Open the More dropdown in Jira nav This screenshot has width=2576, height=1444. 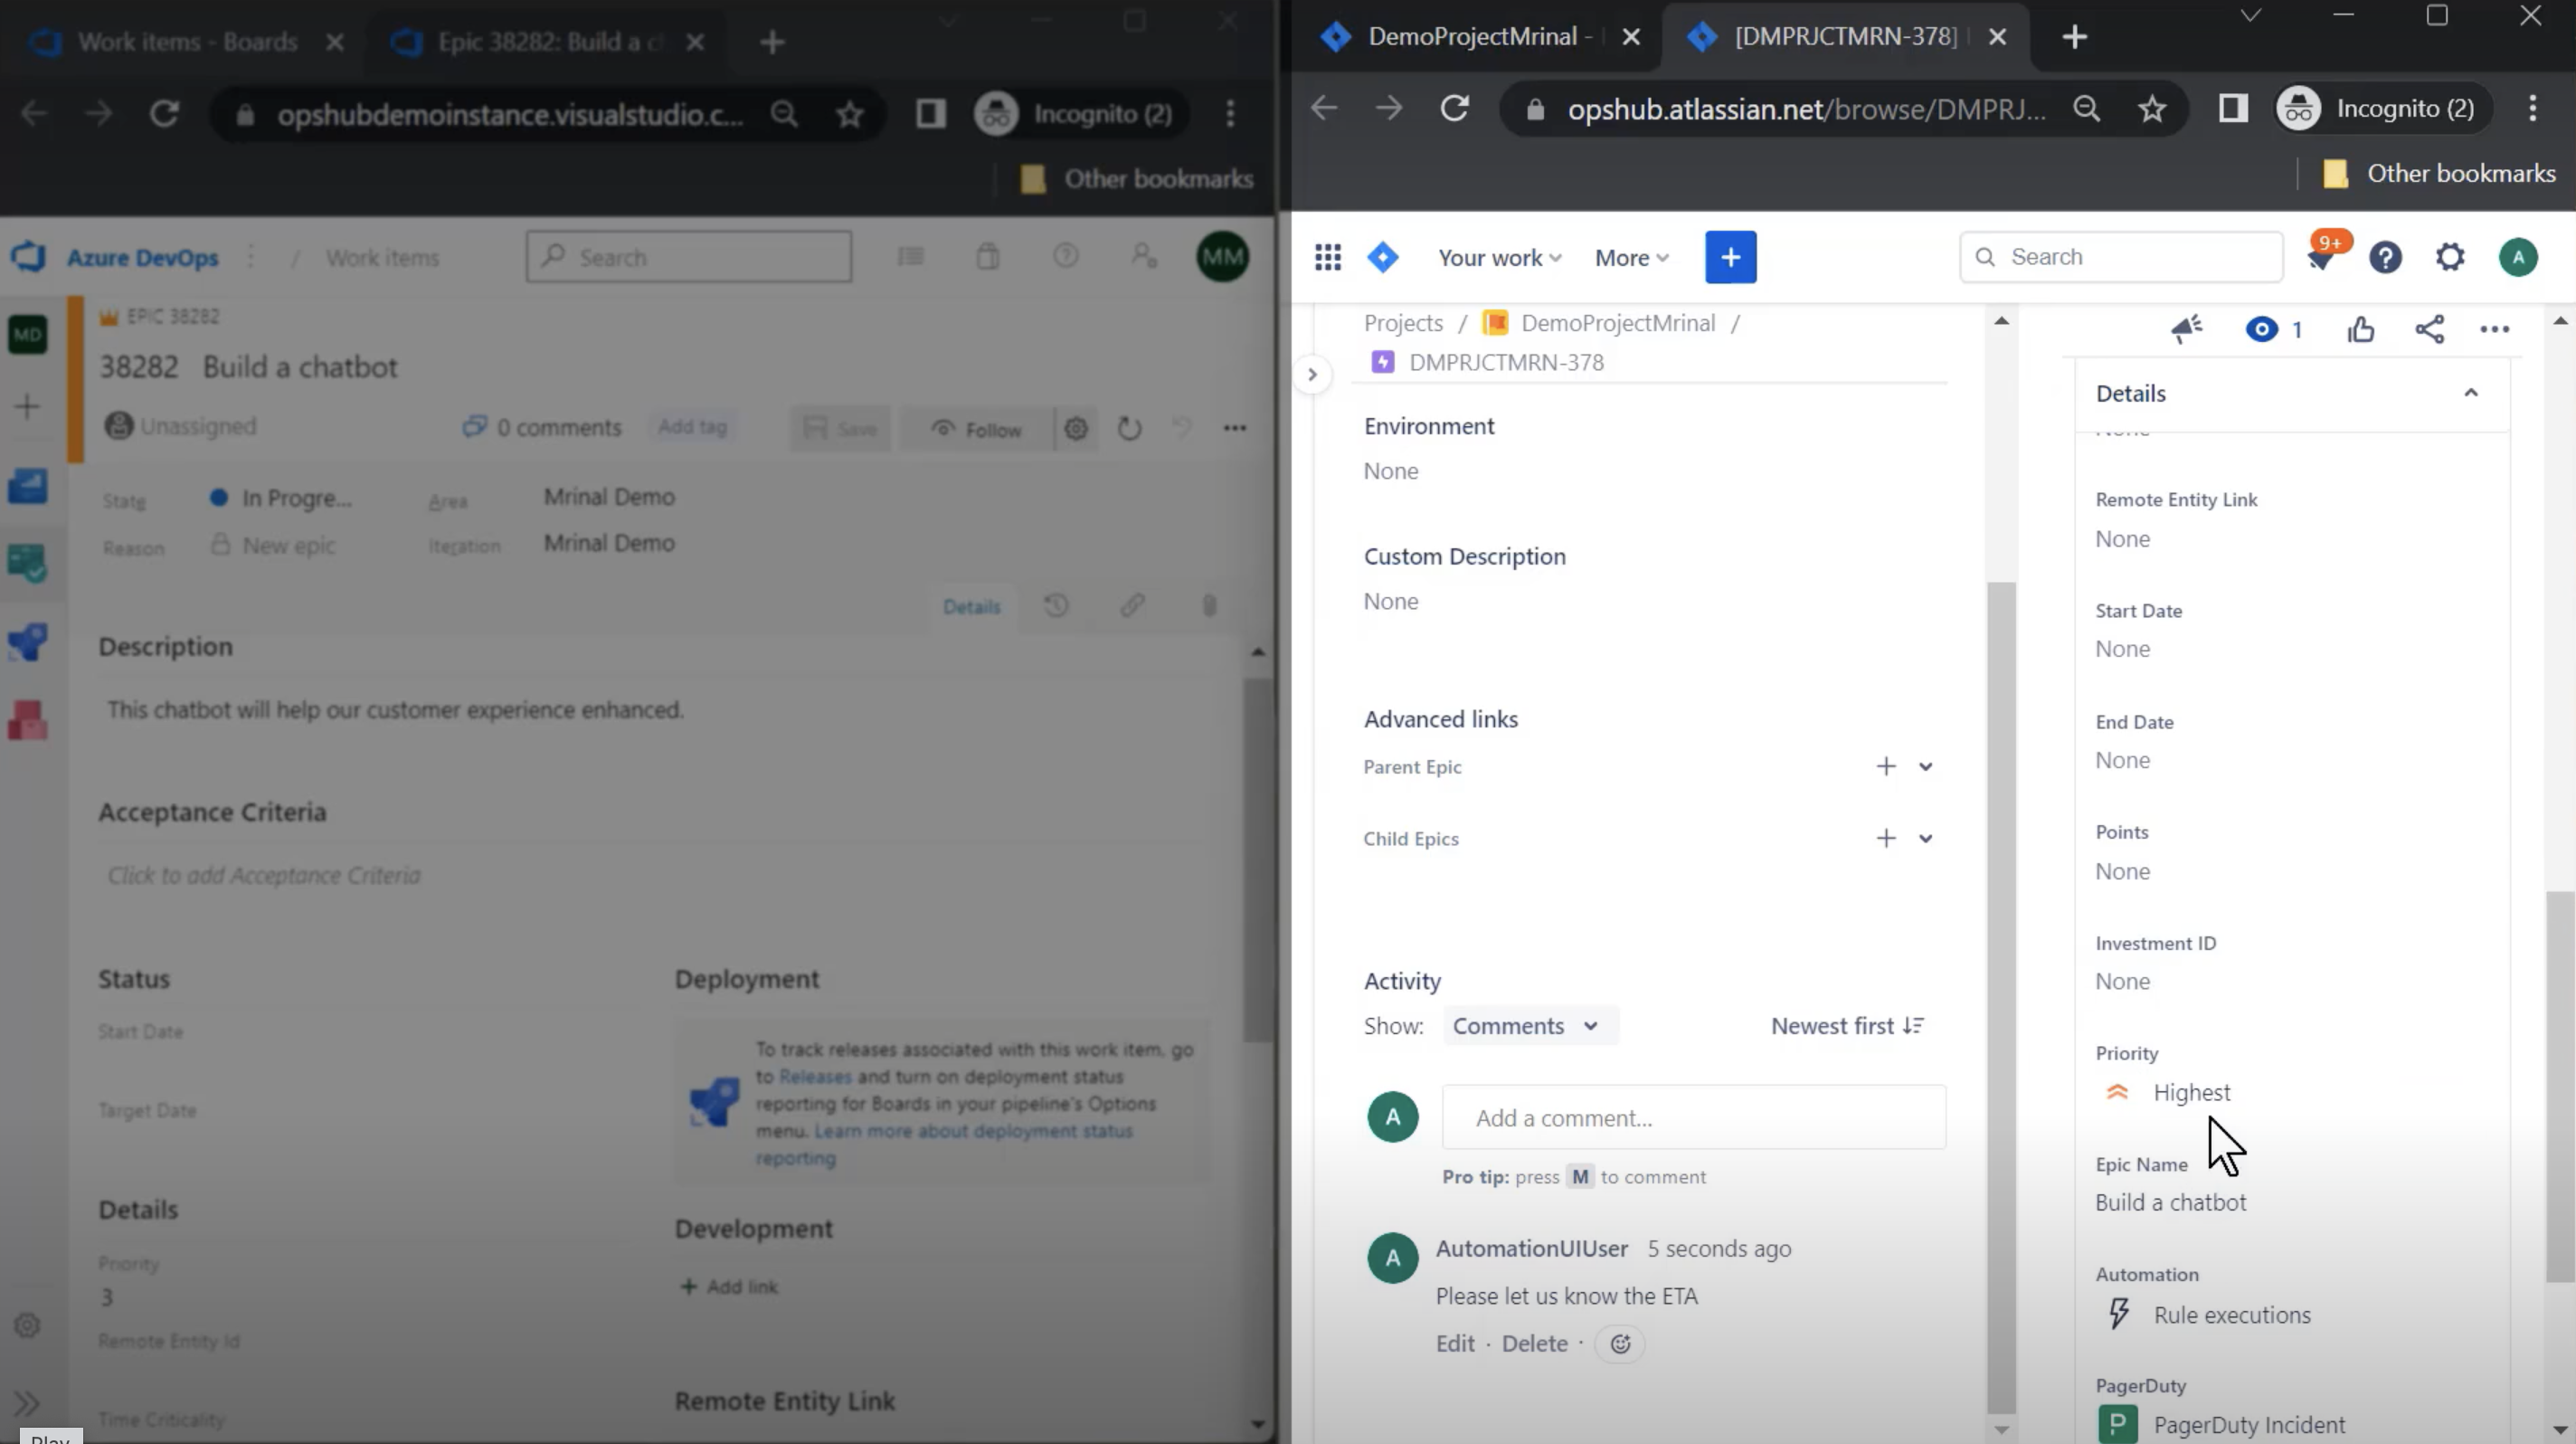(1632, 258)
